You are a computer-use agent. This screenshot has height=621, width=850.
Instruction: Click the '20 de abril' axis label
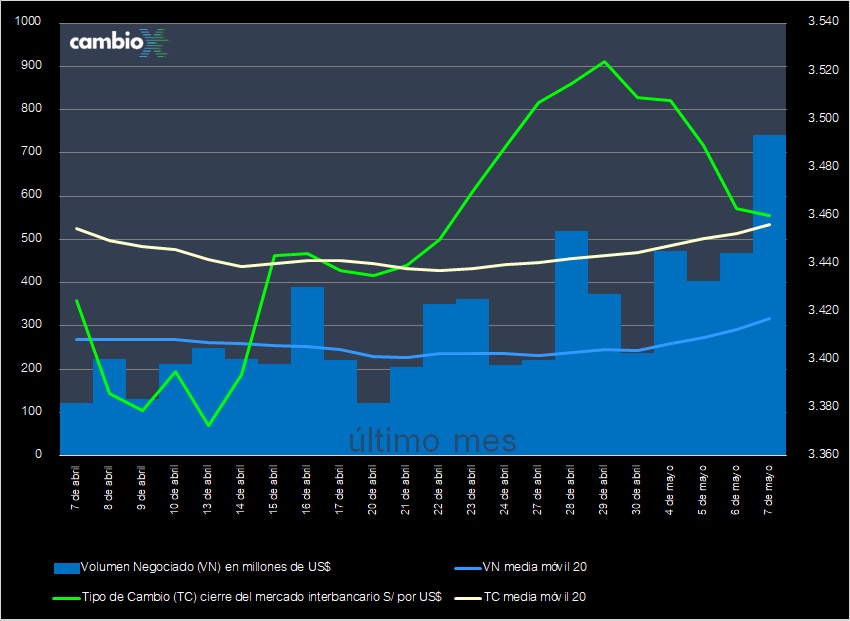[372, 489]
